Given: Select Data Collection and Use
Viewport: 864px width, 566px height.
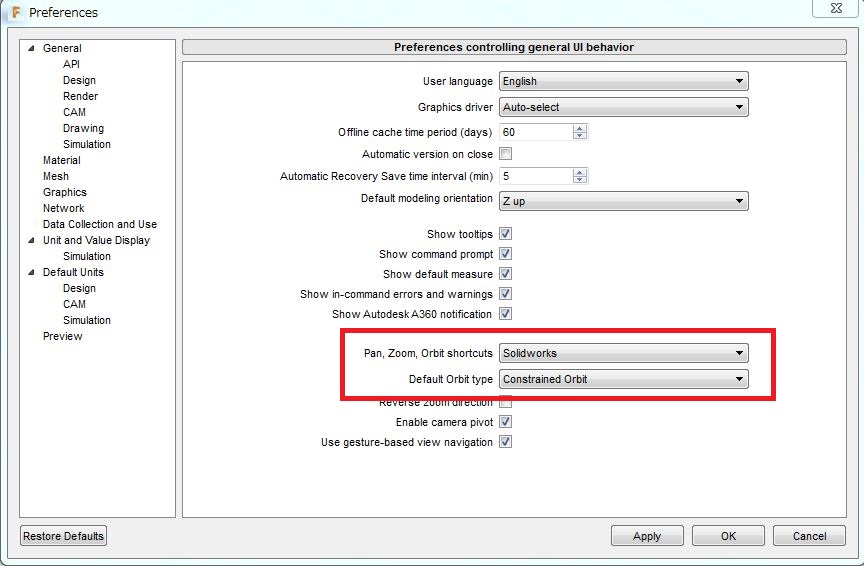Looking at the screenshot, I should pyautogui.click(x=100, y=224).
